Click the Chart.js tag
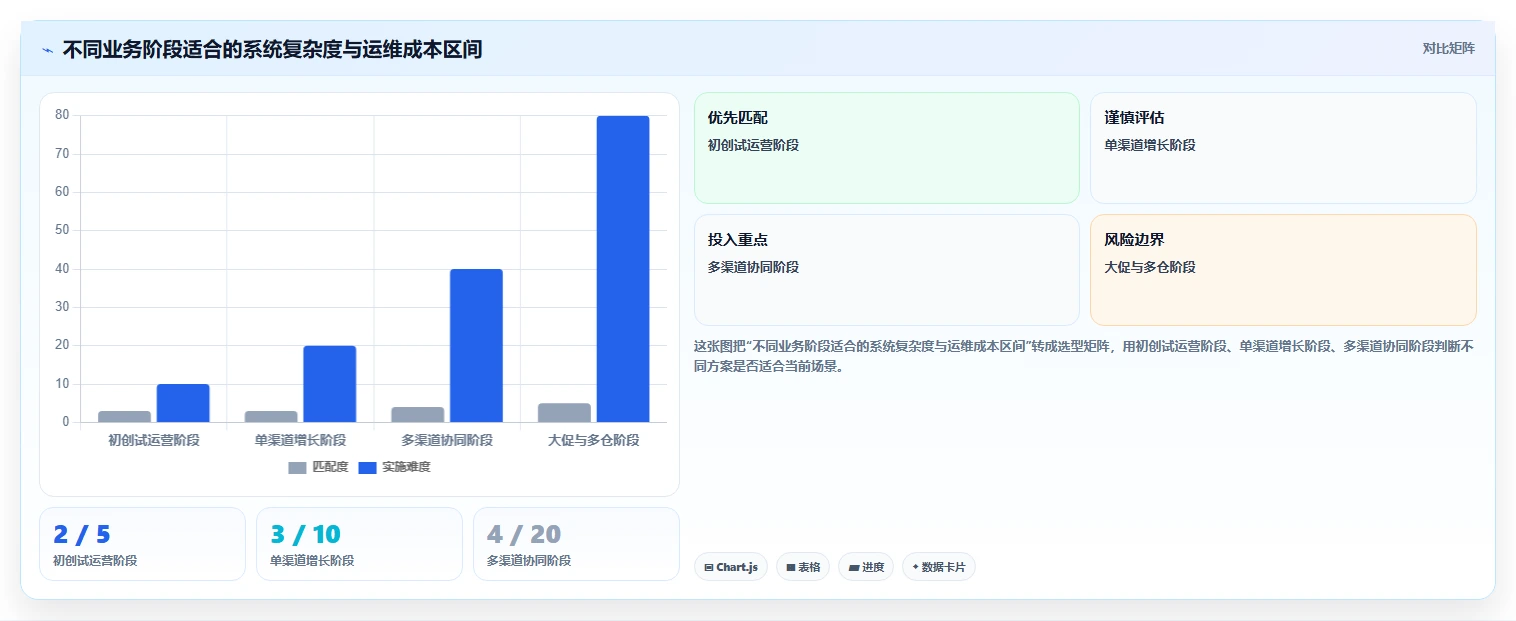 click(x=731, y=567)
